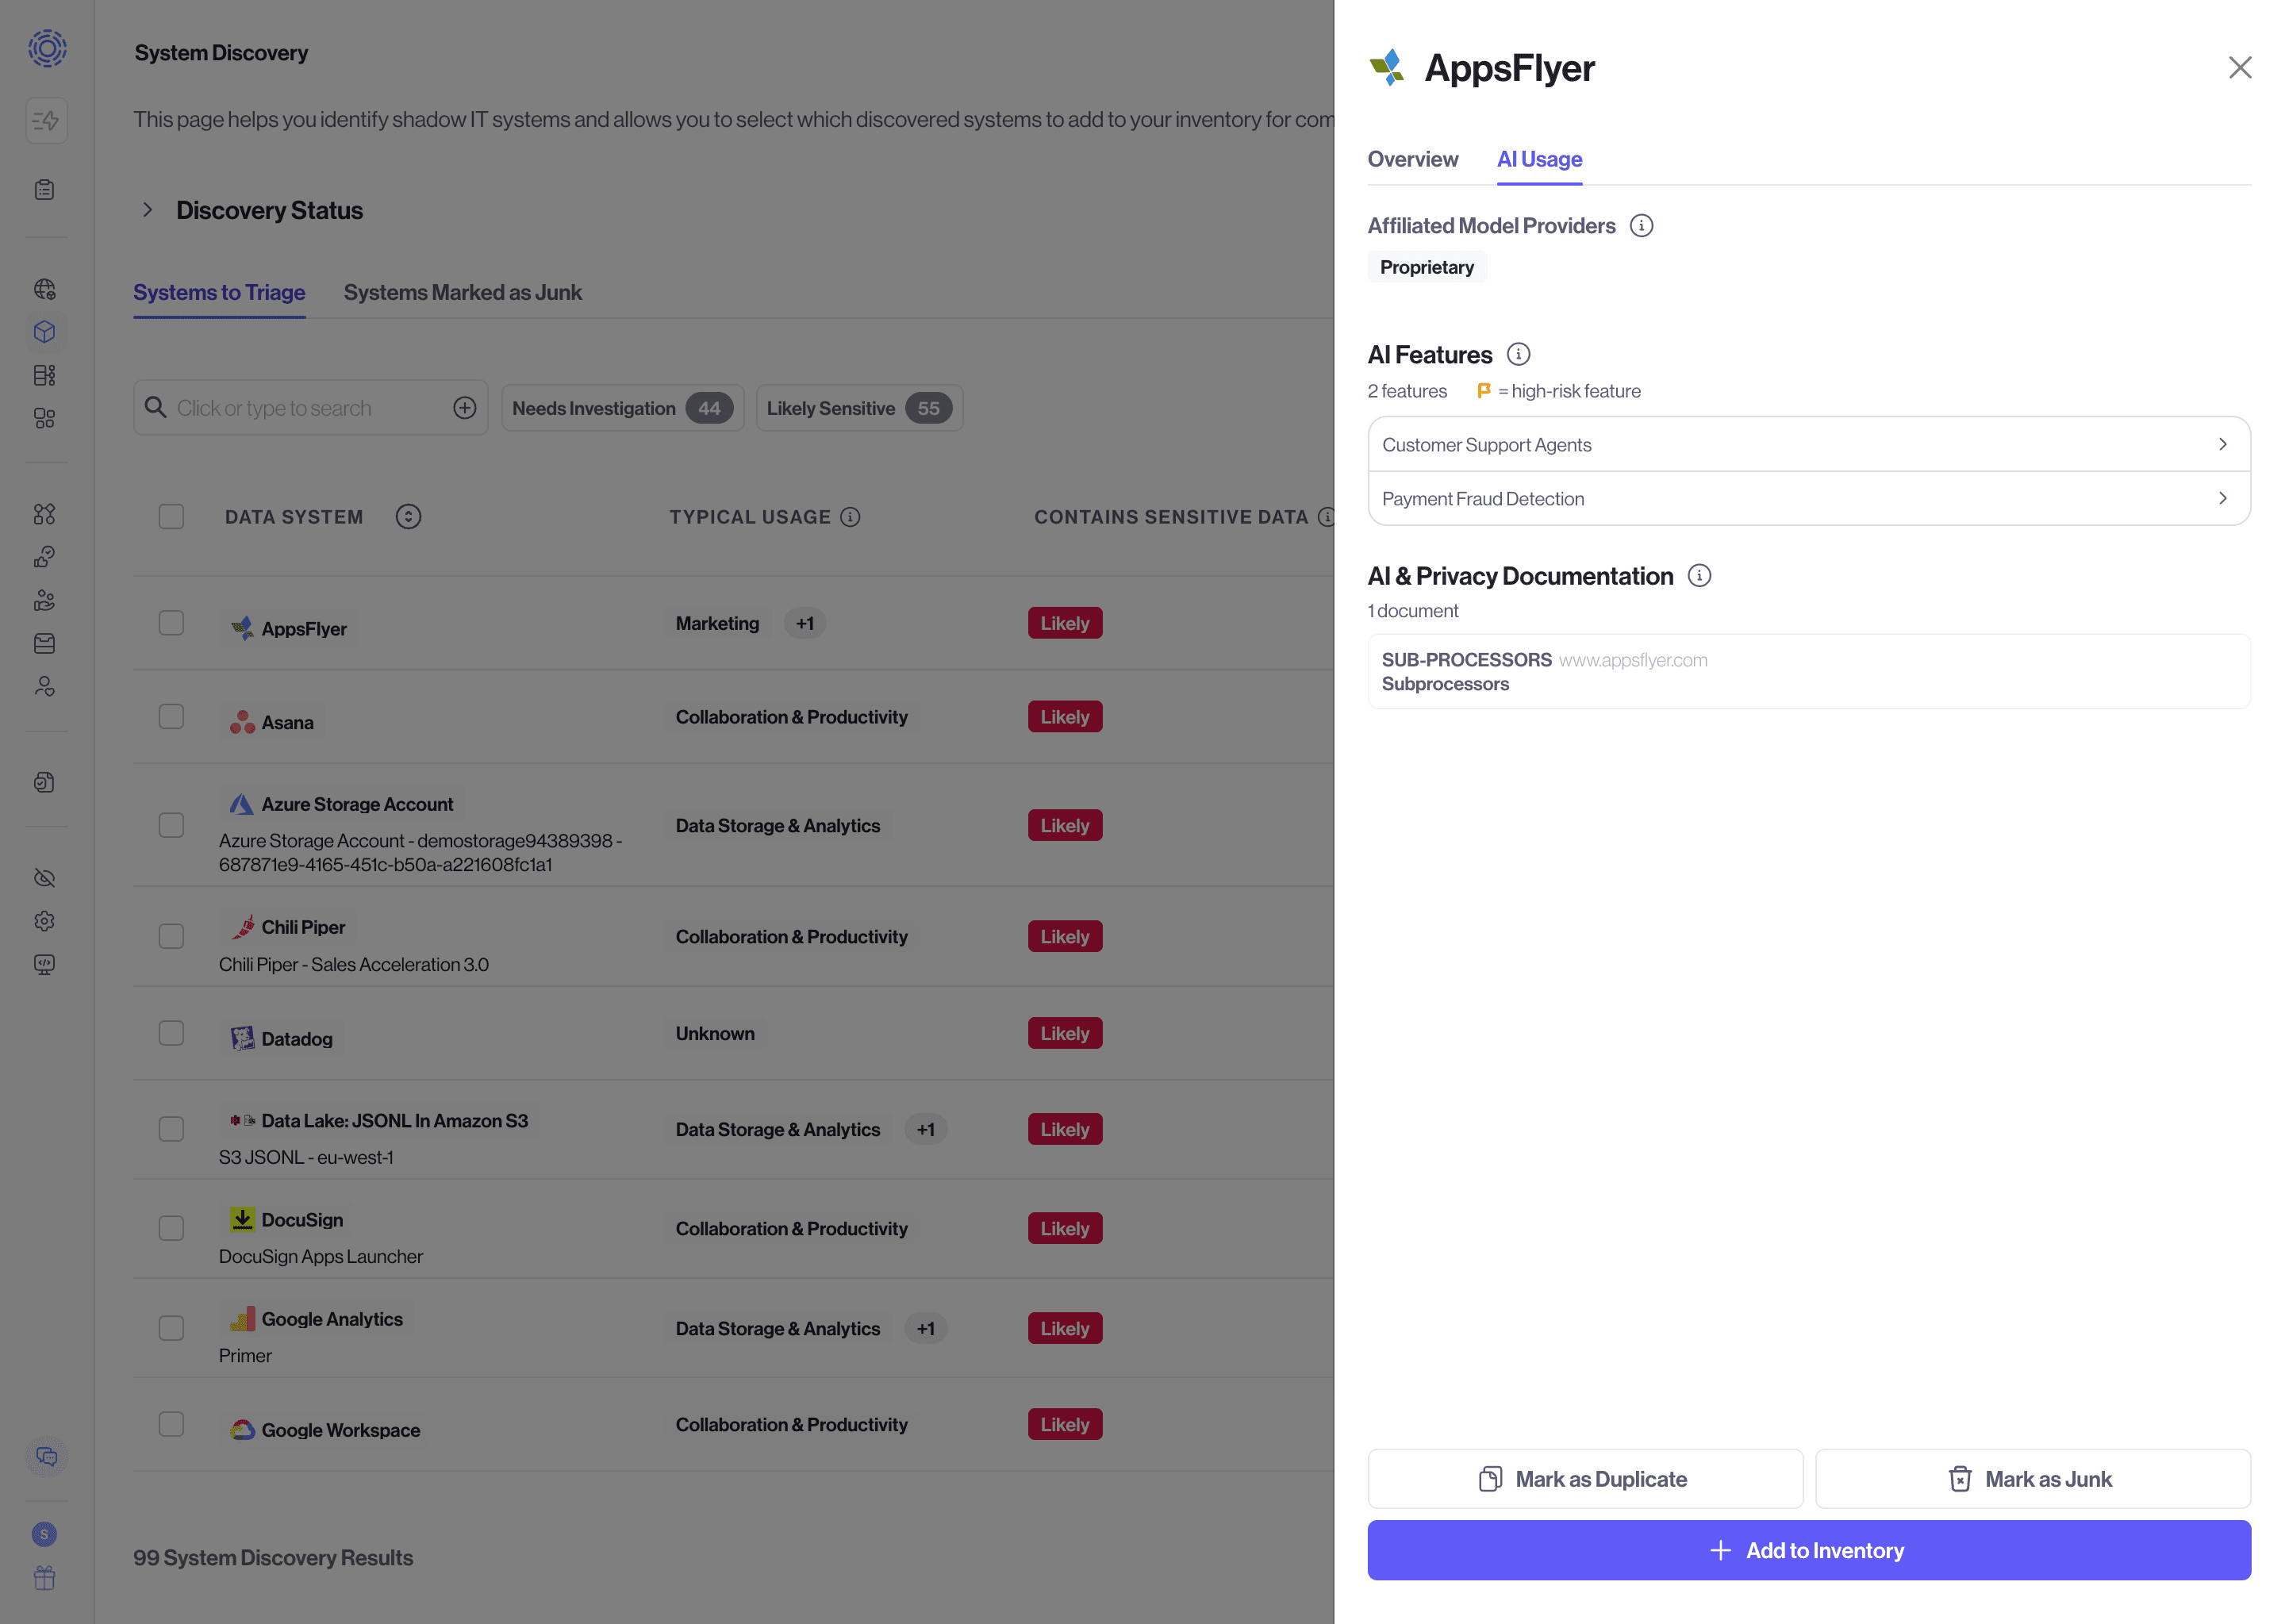Image resolution: width=2285 pixels, height=1624 pixels.
Task: Open the crossed-out eye sidebar icon
Action: 45,878
